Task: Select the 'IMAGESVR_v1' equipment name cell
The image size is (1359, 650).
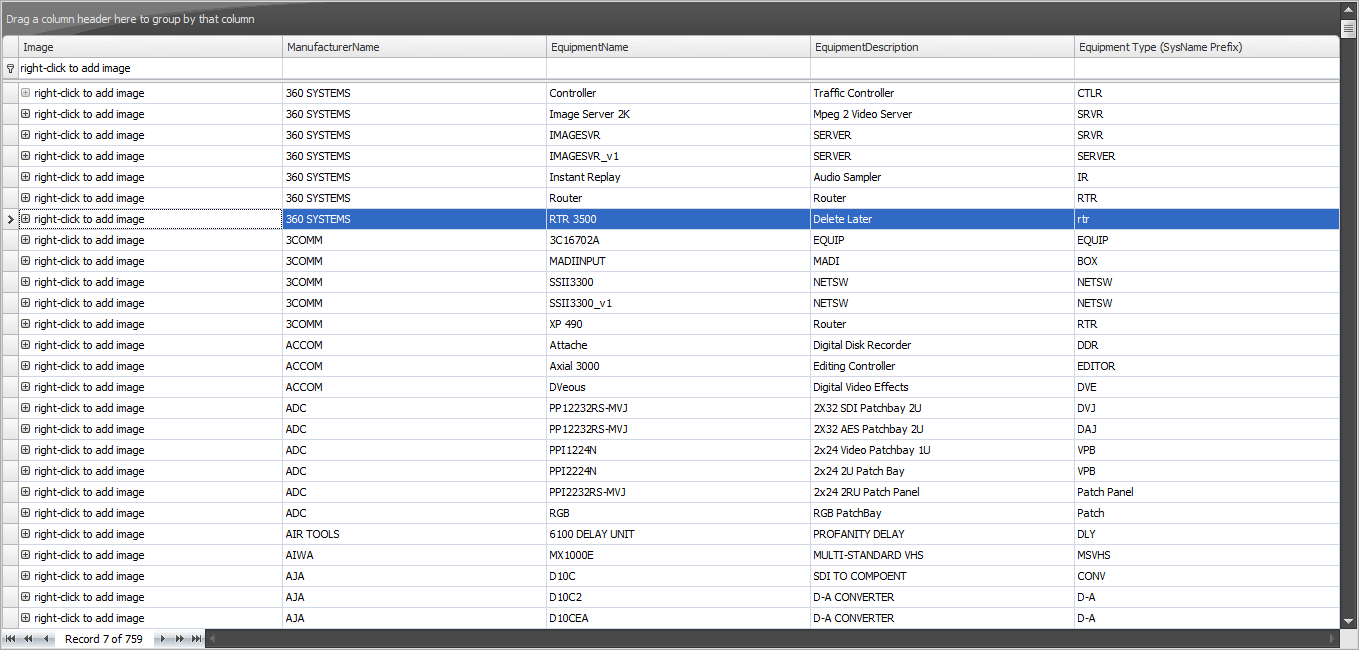Action: [x=678, y=156]
